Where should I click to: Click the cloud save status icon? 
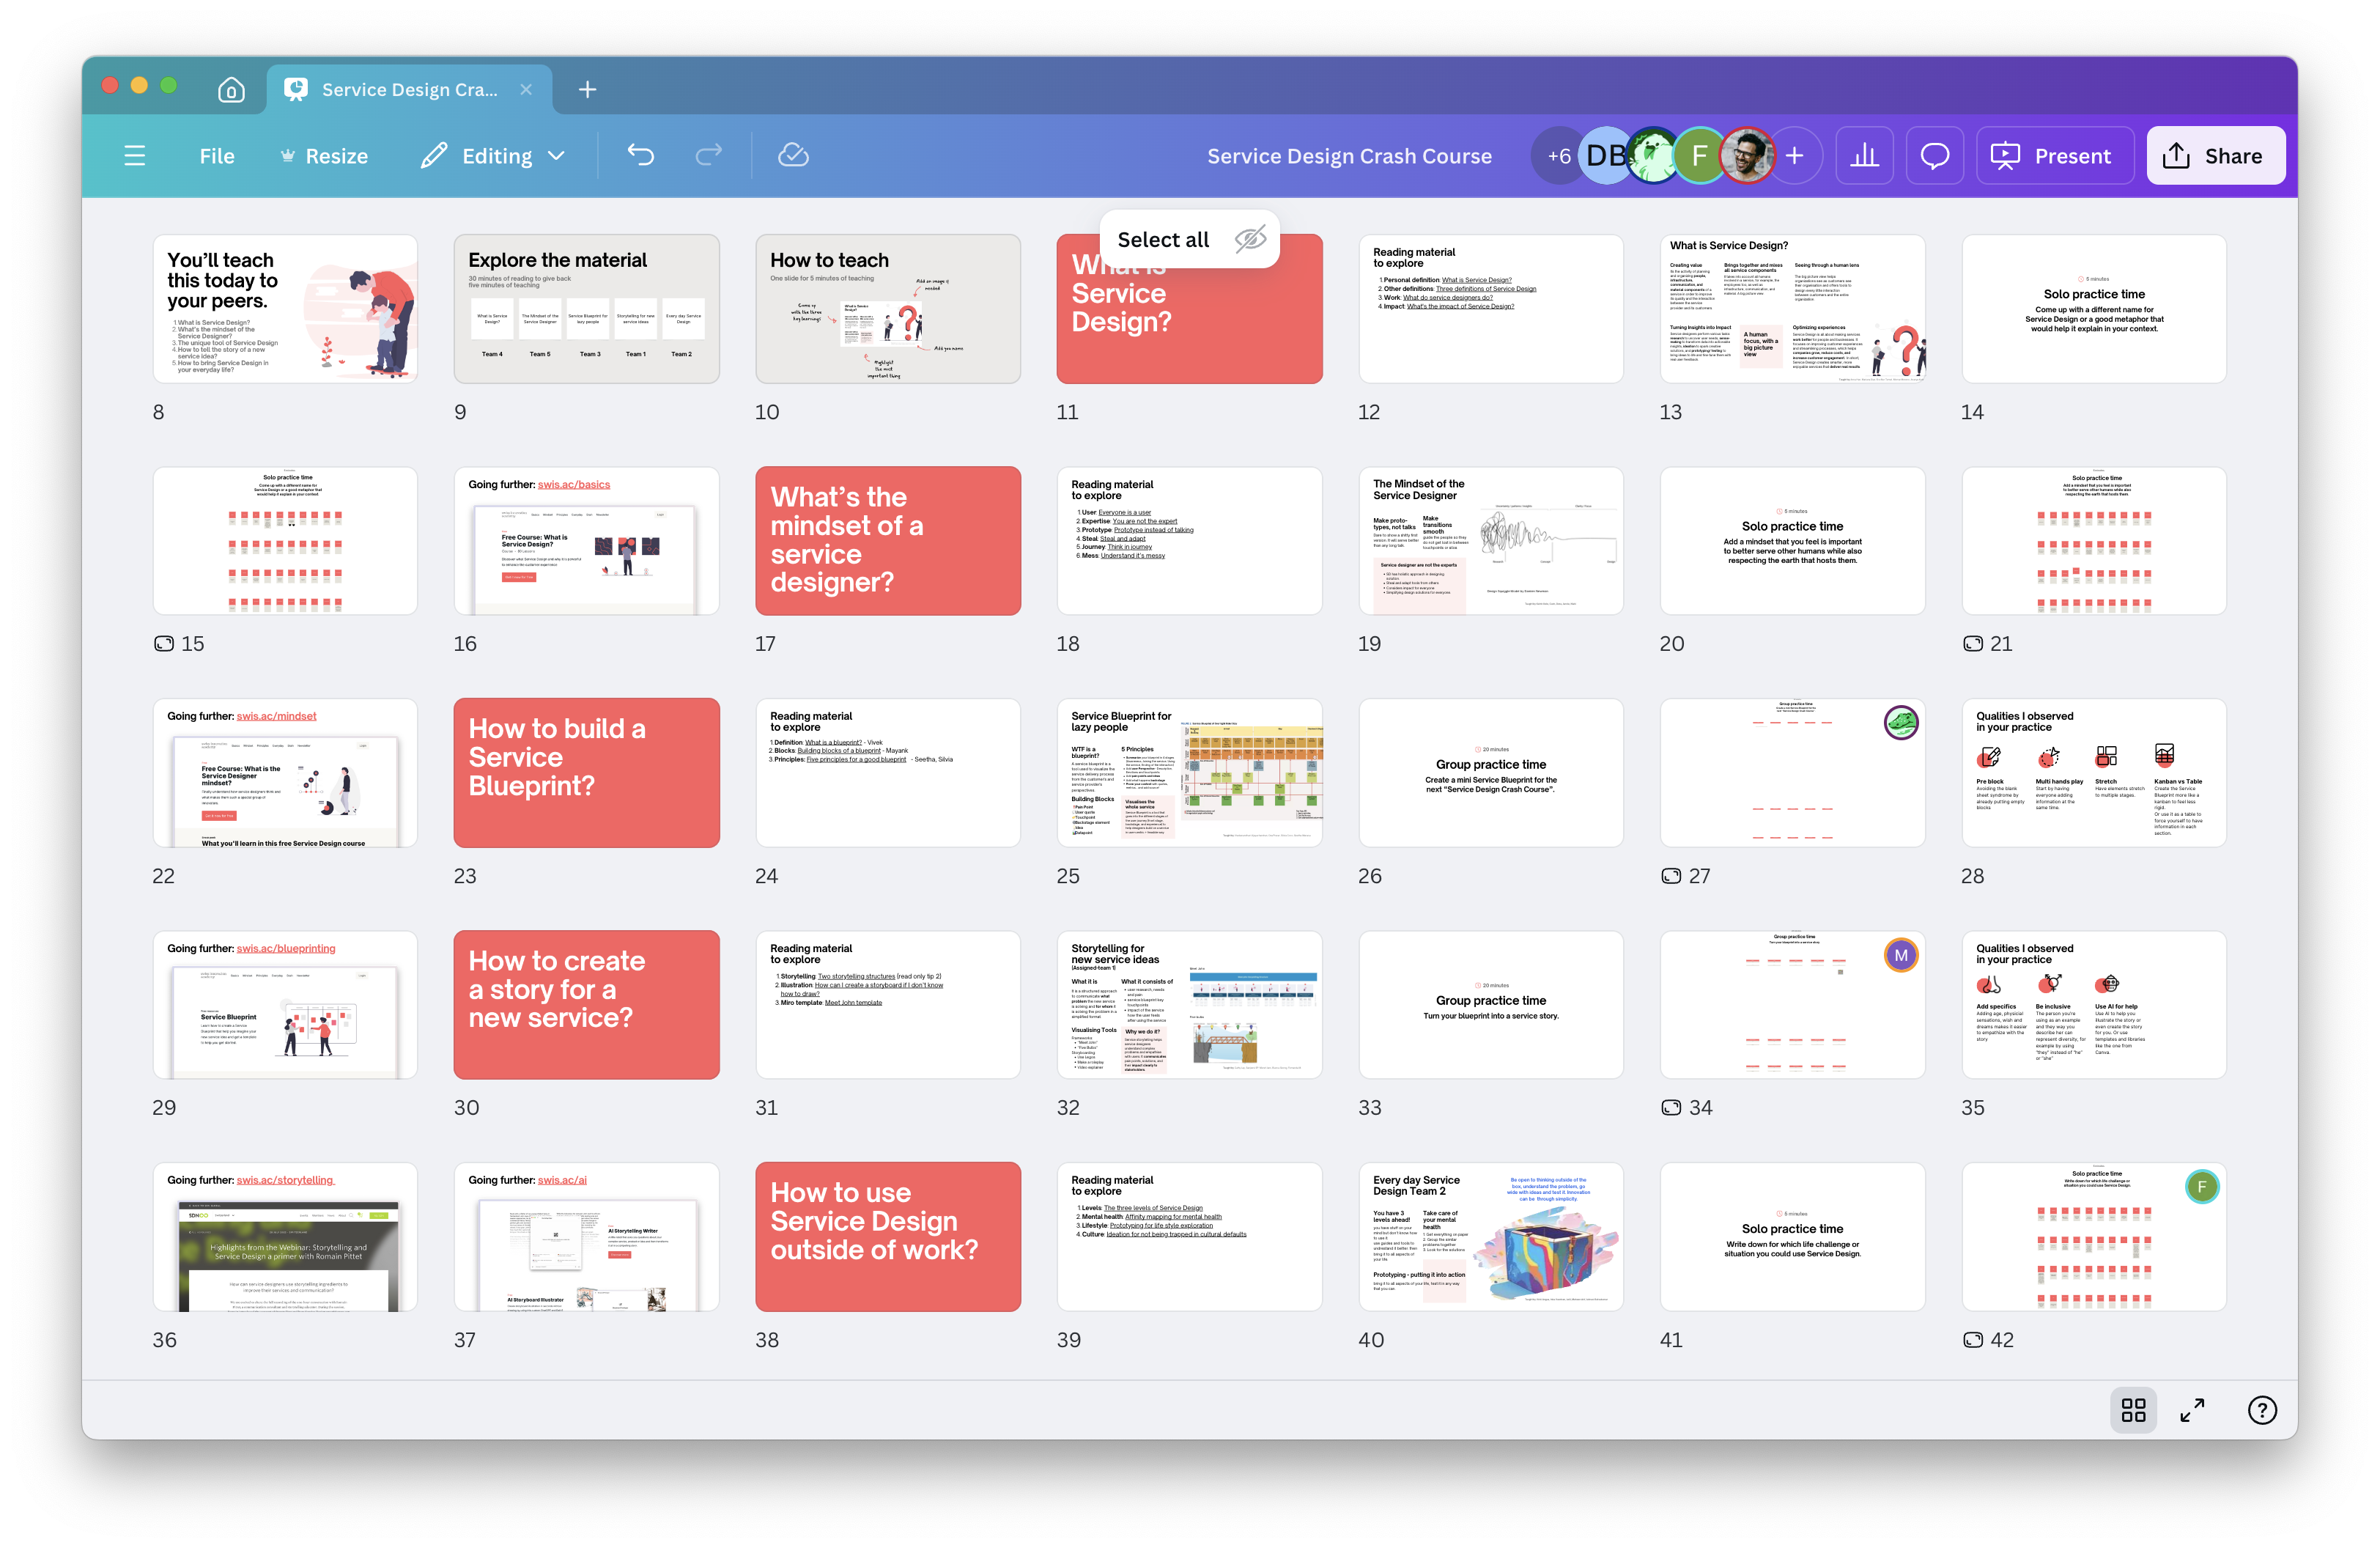(793, 155)
